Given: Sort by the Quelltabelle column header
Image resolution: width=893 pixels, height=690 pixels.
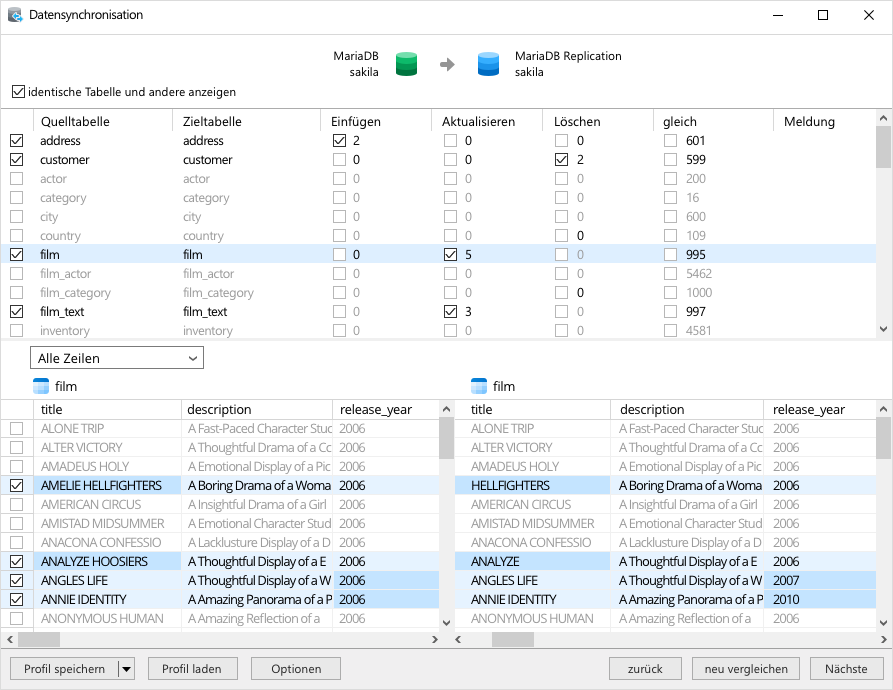Looking at the screenshot, I should [103, 121].
